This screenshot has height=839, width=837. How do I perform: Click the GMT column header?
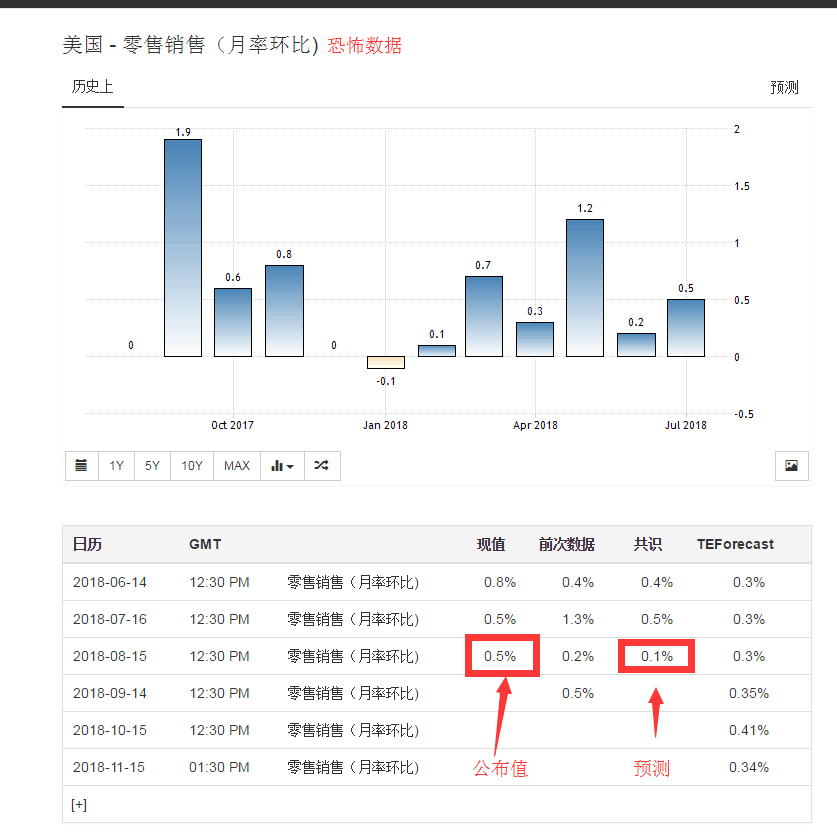click(x=205, y=544)
